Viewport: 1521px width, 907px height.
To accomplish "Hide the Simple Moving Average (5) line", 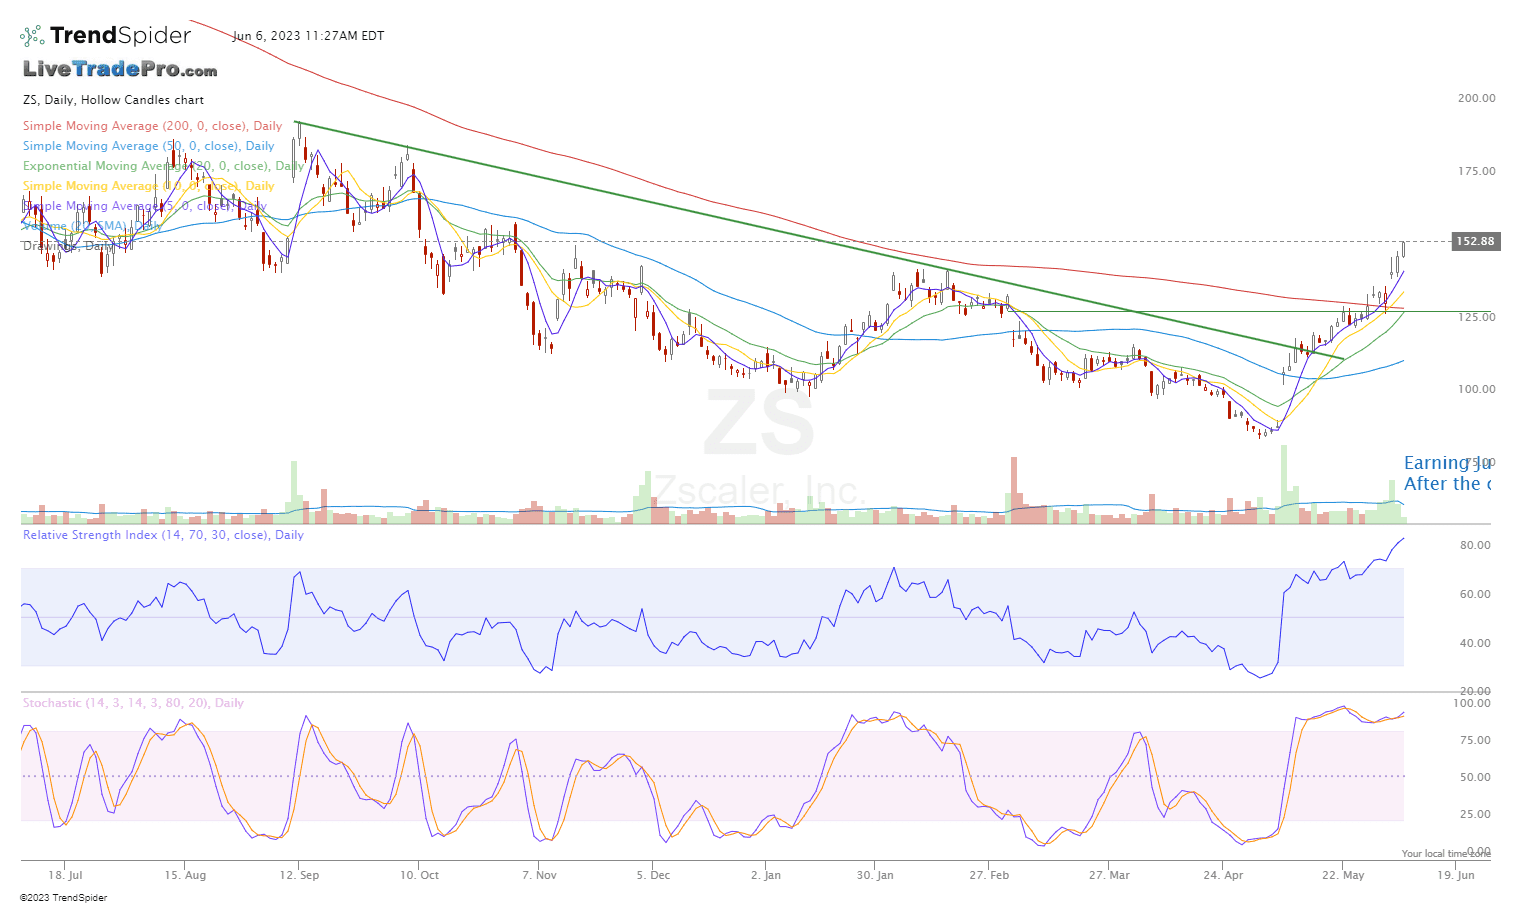I will point(145,205).
